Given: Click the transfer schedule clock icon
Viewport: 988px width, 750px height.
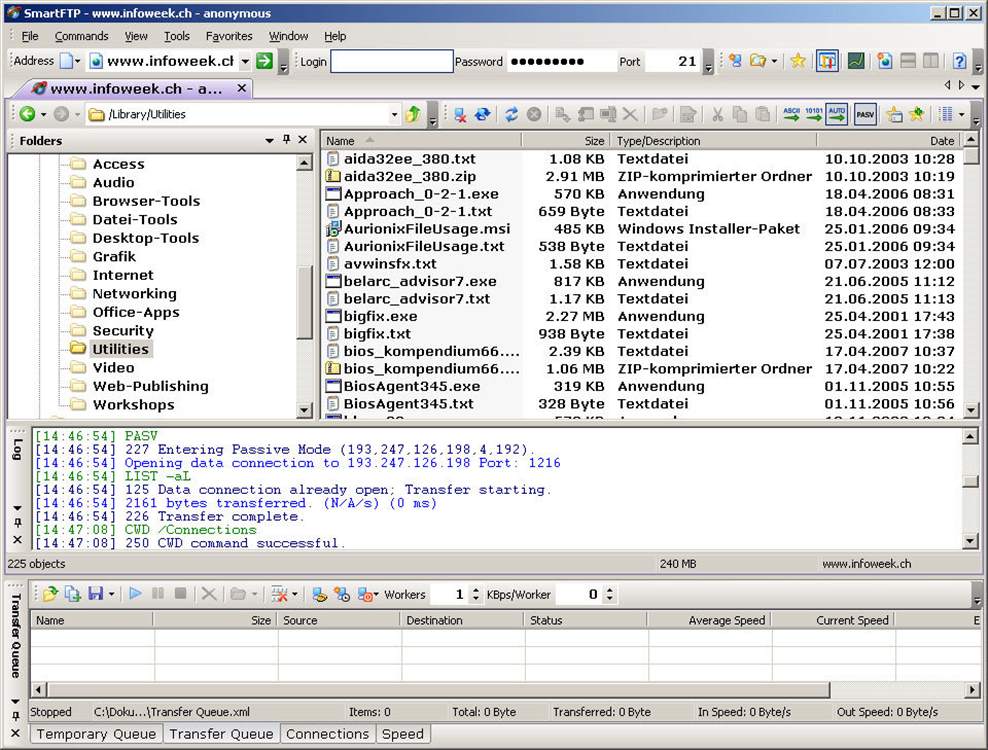Looking at the screenshot, I should pyautogui.click(x=342, y=594).
